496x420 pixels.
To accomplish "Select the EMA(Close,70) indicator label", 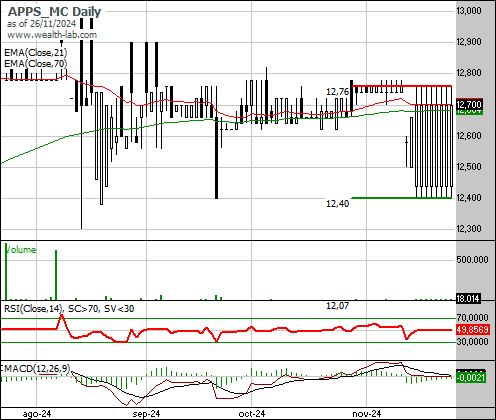I will pos(36,63).
